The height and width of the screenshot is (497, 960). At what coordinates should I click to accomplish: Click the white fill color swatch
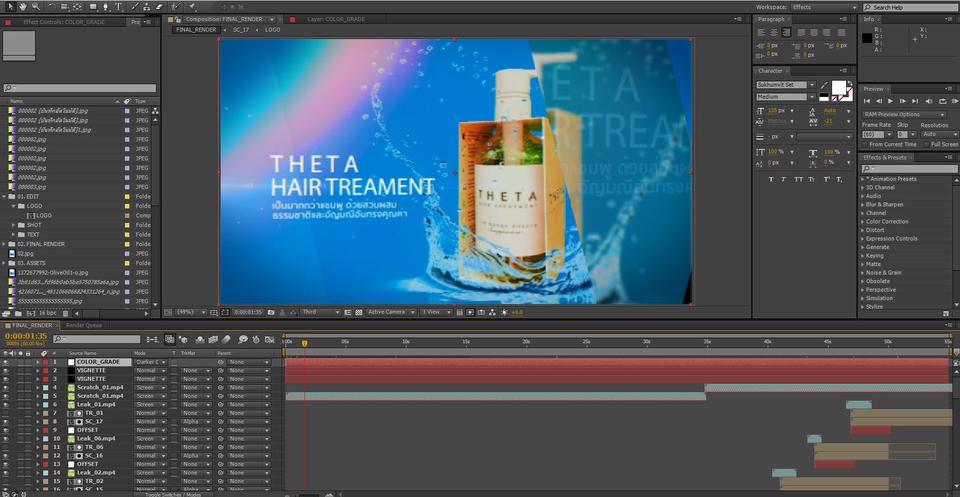click(838, 87)
